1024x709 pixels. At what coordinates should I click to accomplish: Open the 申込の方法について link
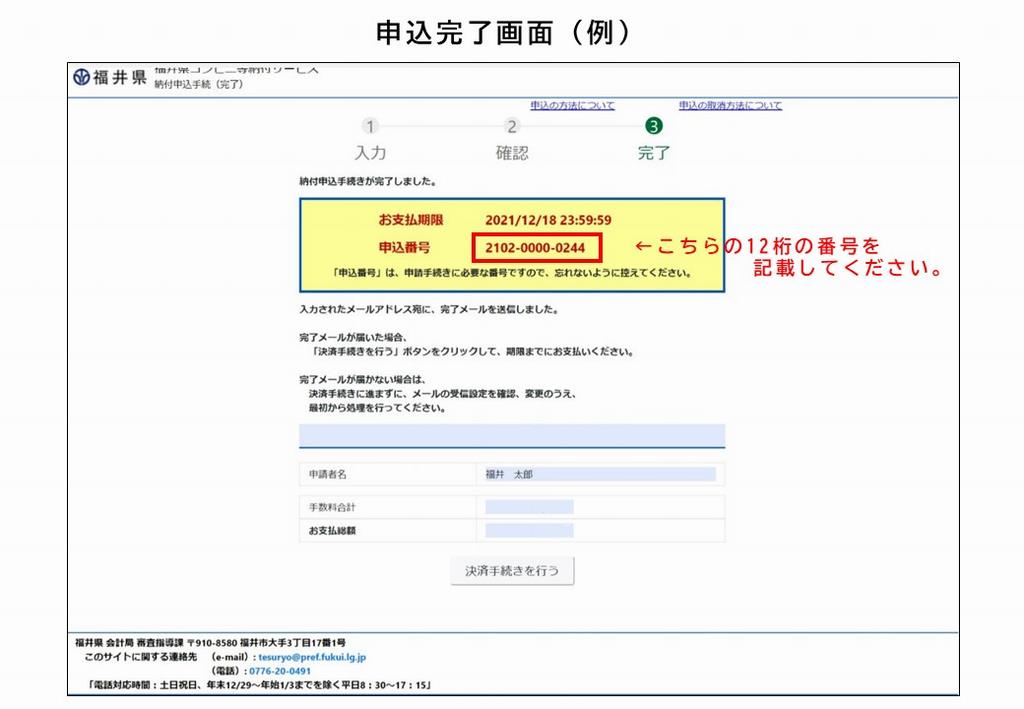click(x=572, y=106)
